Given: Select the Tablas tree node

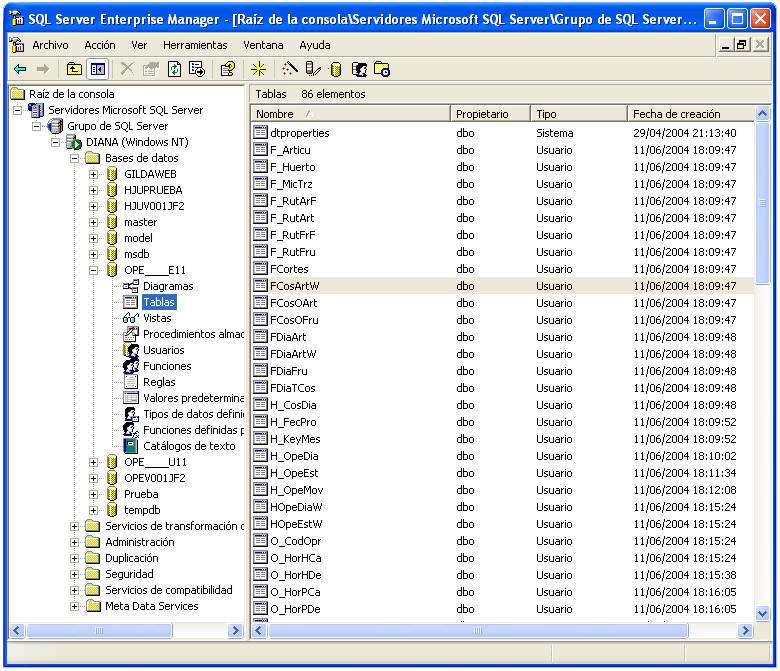Looking at the screenshot, I should point(159,302).
